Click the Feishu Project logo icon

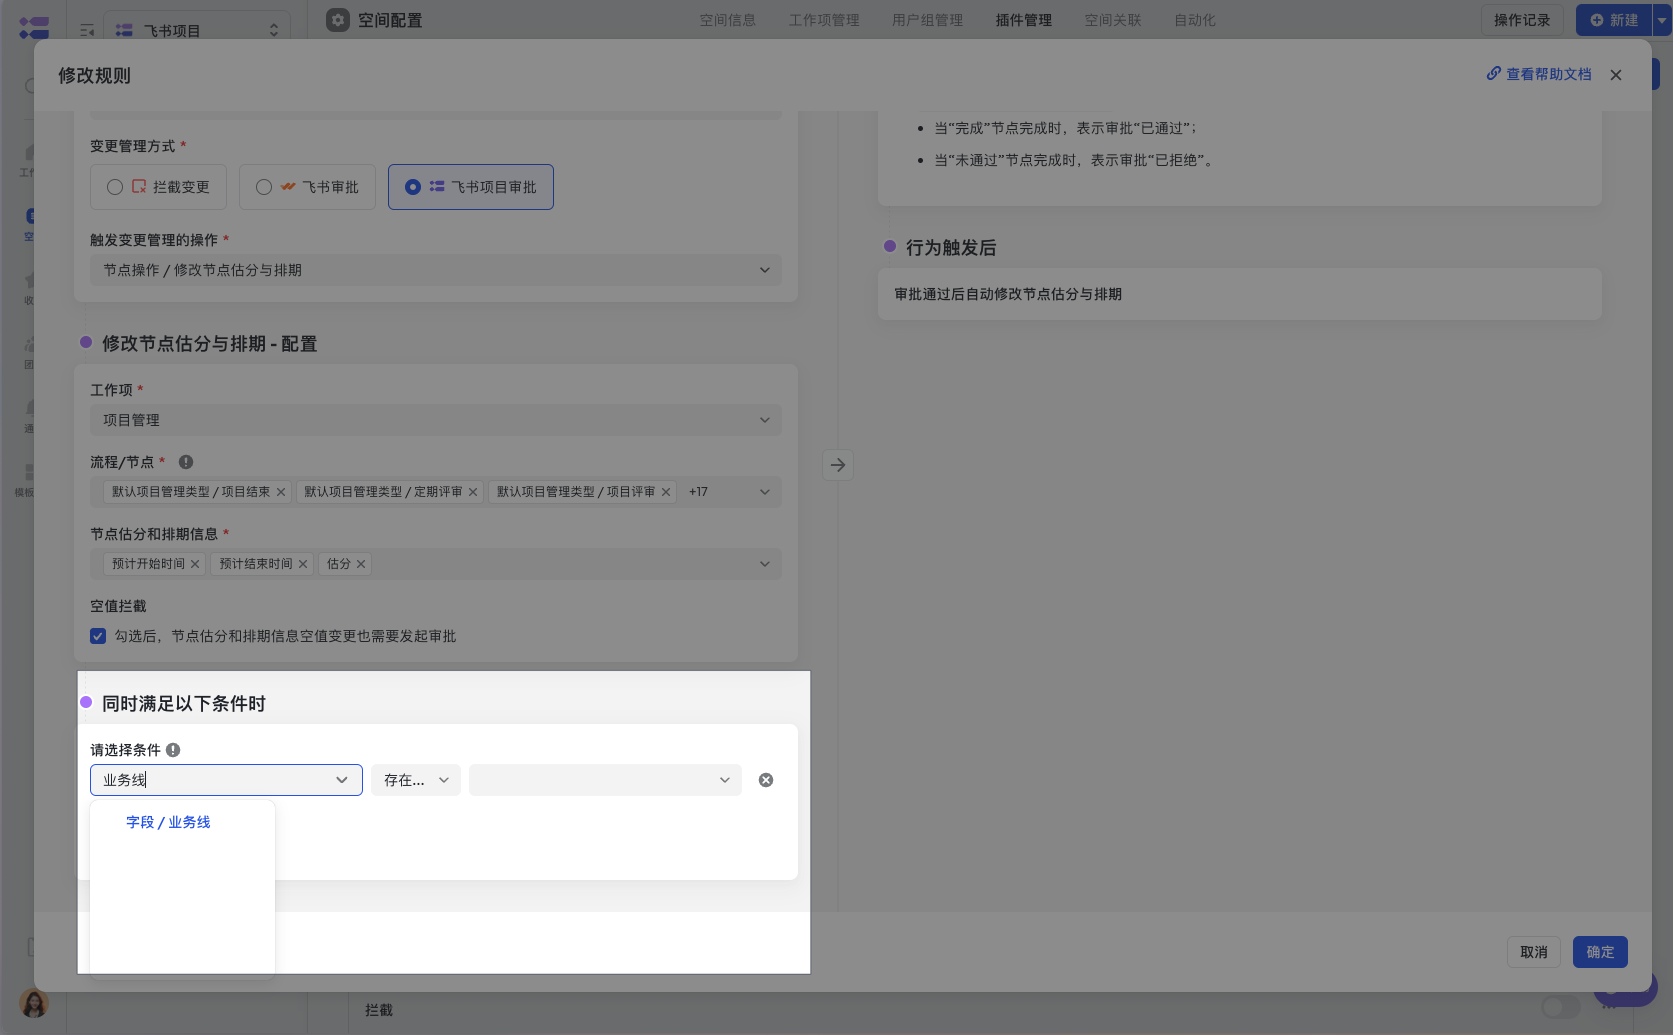pos(34,27)
